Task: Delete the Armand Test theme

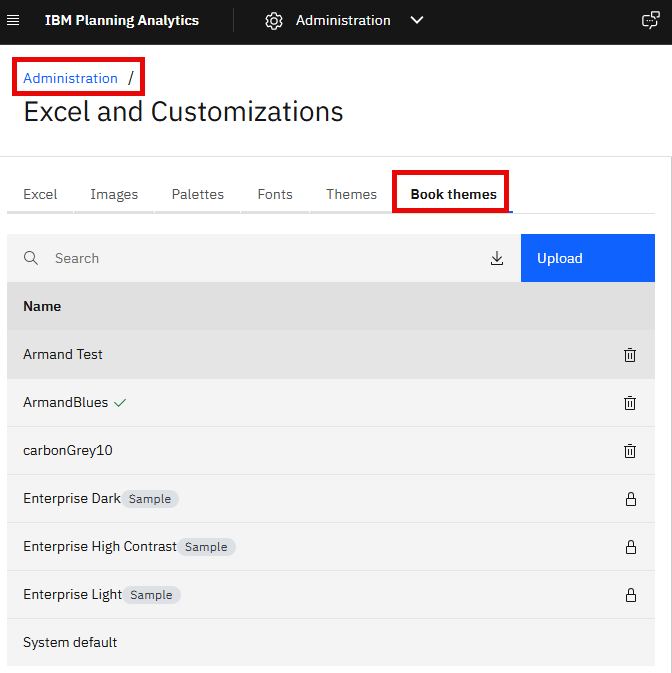Action: tap(630, 355)
